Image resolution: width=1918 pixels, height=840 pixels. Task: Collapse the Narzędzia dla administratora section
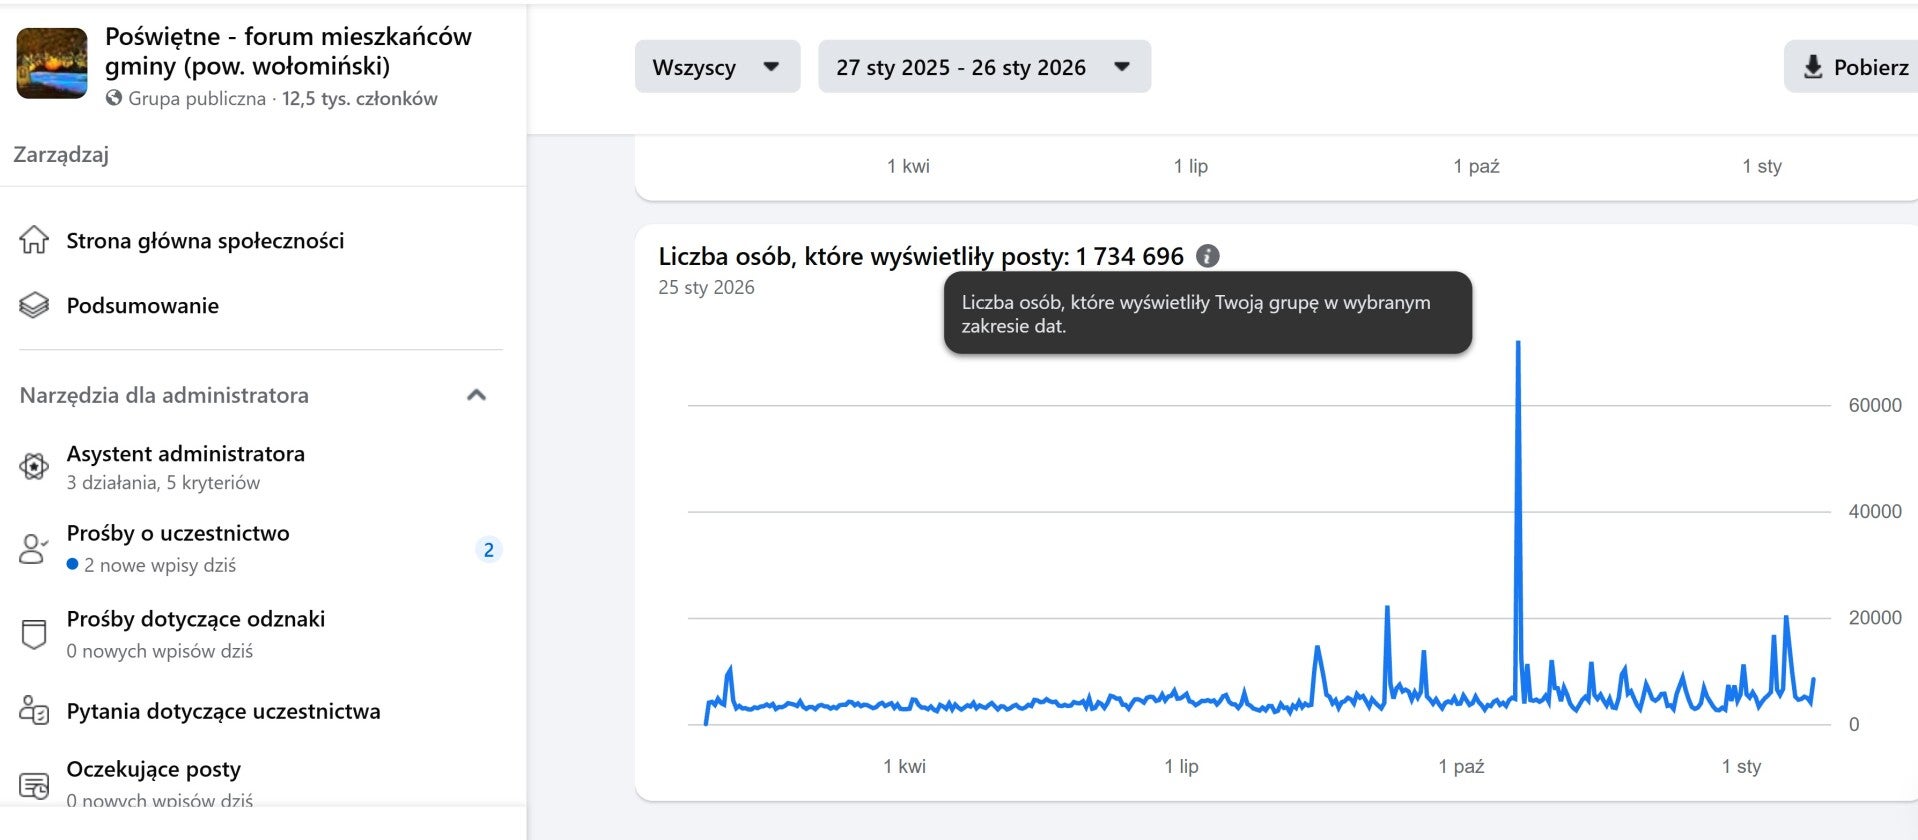(477, 395)
